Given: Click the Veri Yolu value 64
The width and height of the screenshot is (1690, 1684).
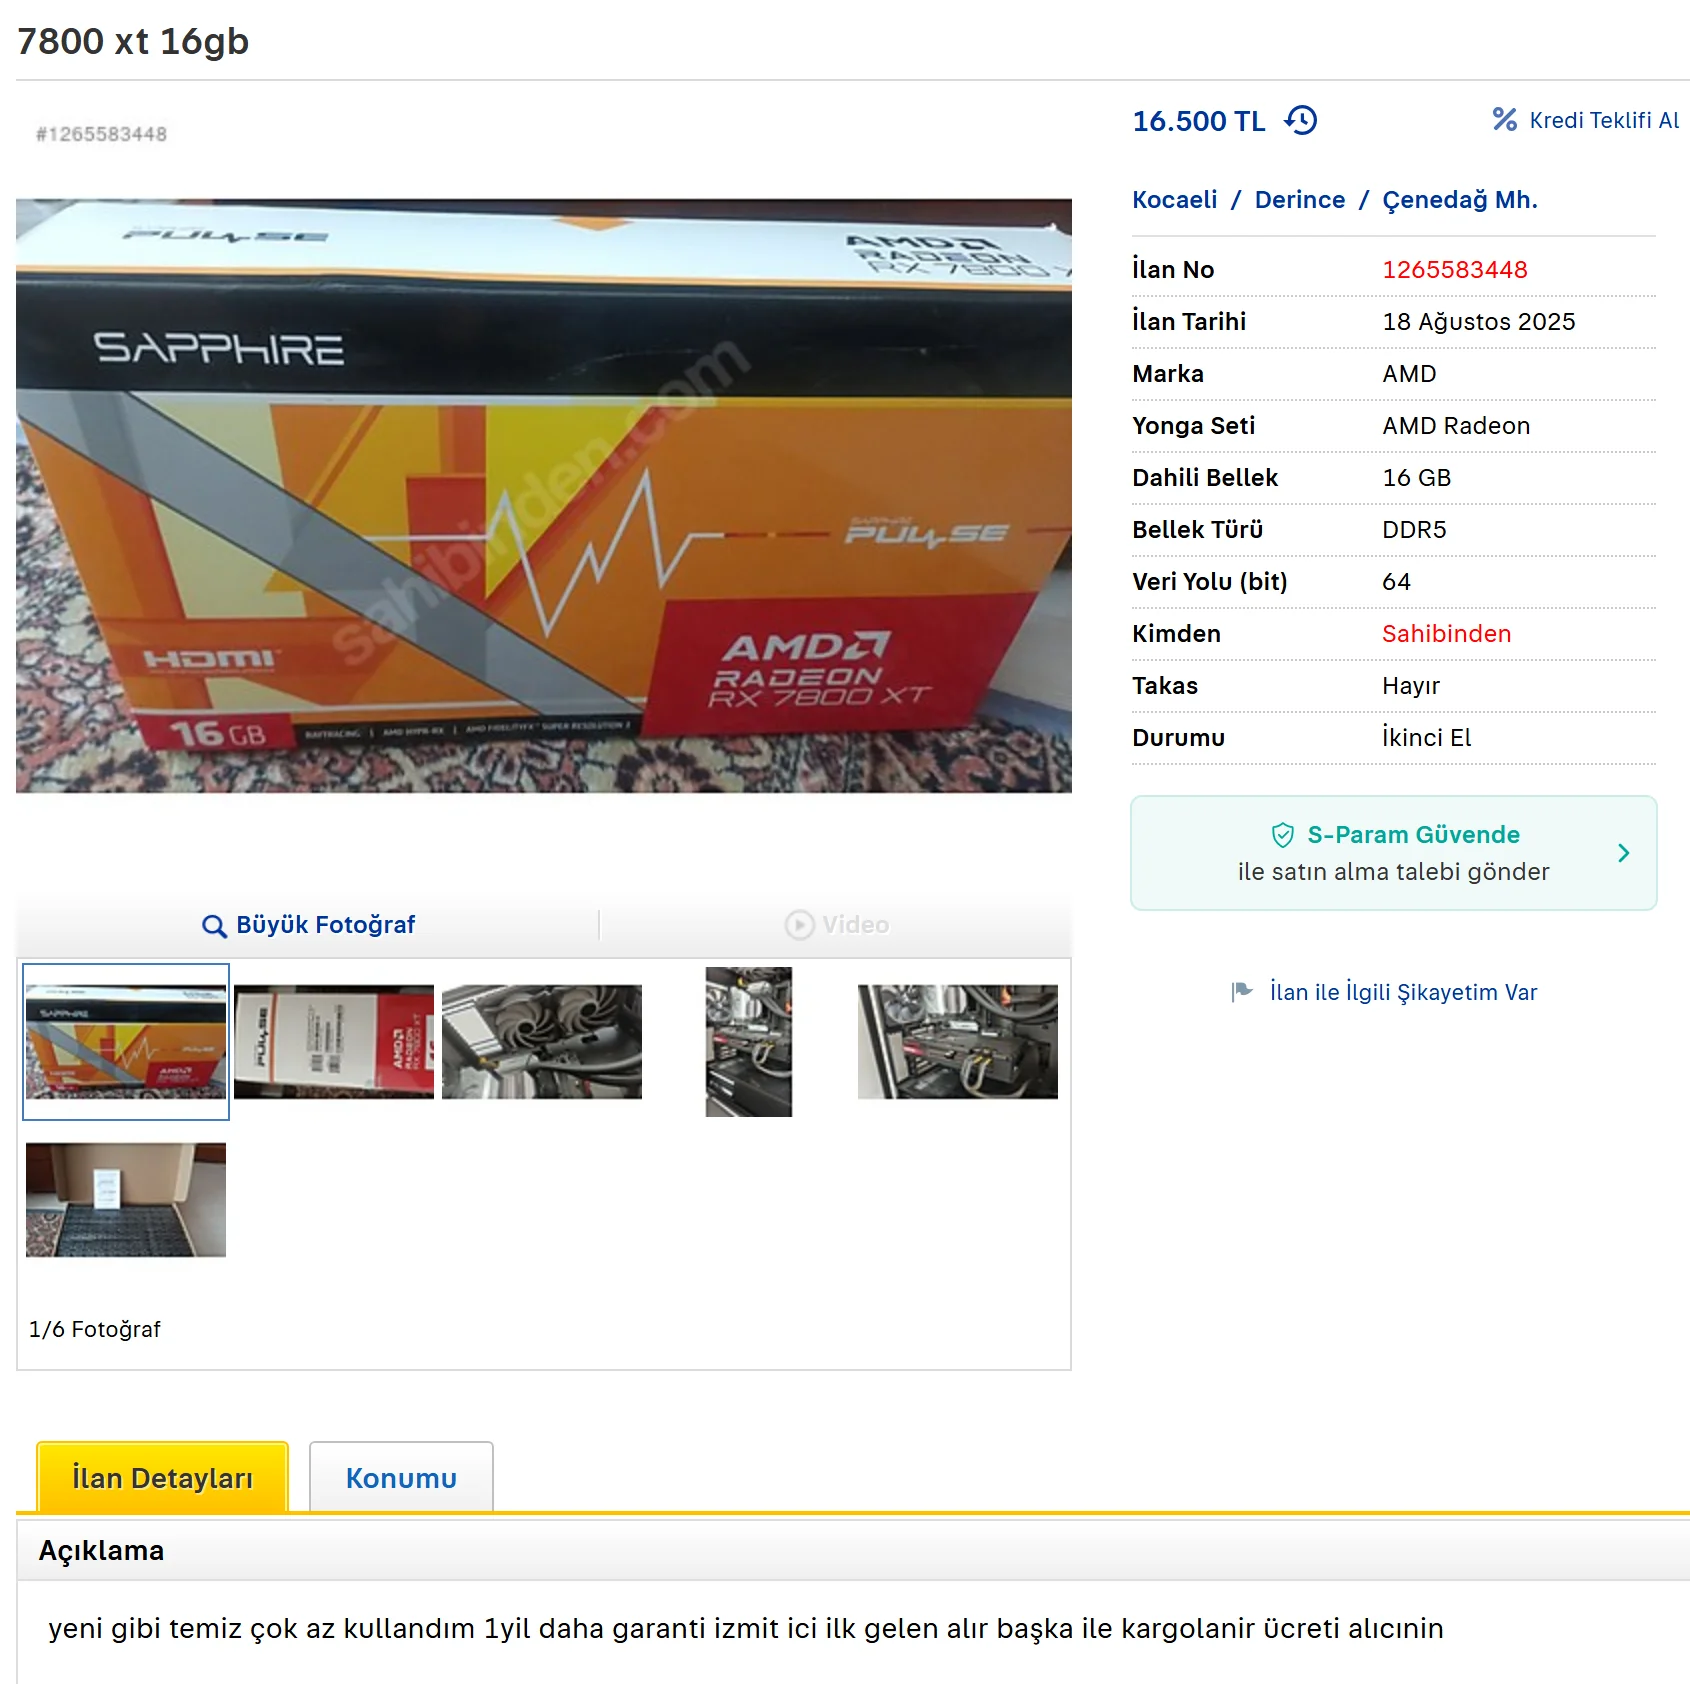Looking at the screenshot, I should [x=1396, y=582].
